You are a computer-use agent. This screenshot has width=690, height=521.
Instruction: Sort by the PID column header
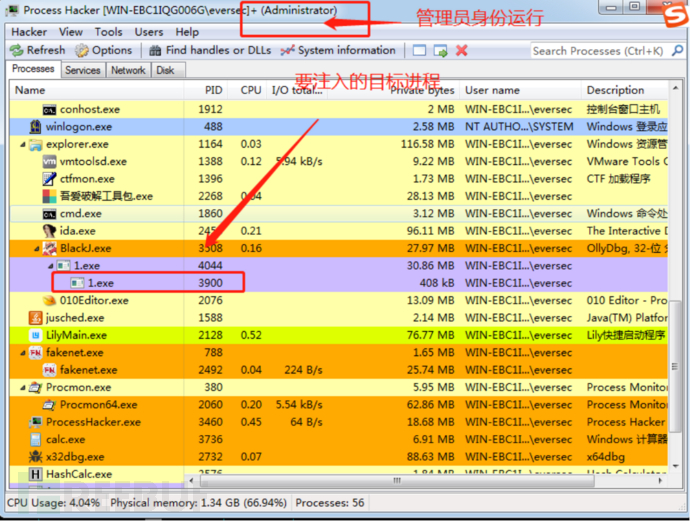point(206,90)
